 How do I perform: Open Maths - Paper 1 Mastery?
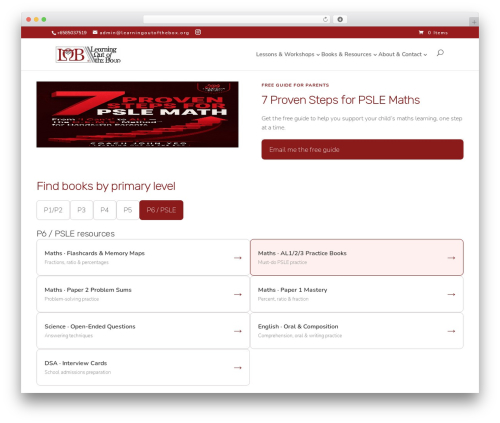pos(357,294)
